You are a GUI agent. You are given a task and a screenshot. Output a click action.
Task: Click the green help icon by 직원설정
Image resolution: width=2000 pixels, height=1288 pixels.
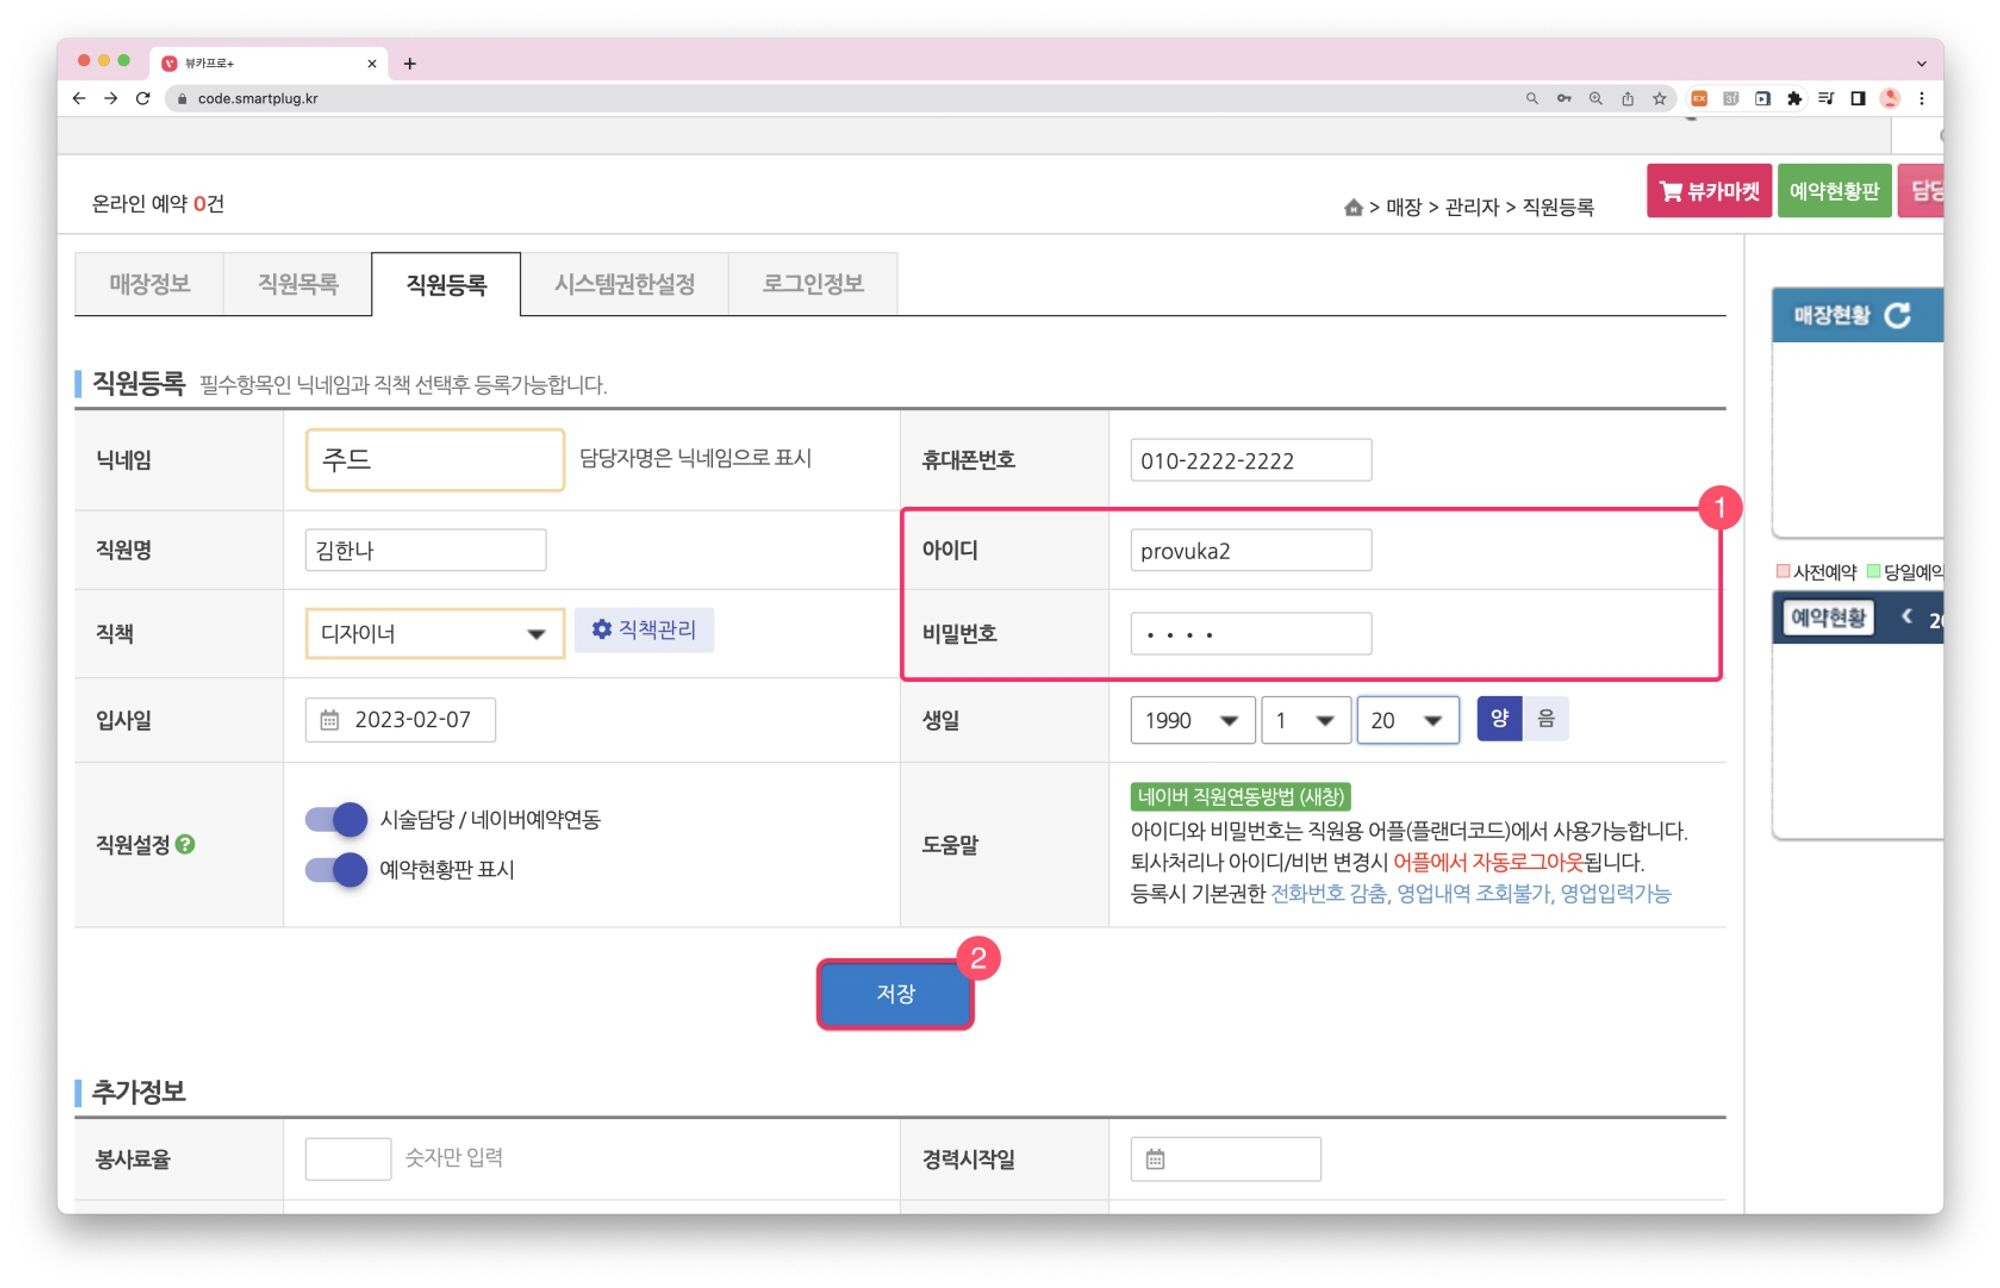[x=186, y=845]
